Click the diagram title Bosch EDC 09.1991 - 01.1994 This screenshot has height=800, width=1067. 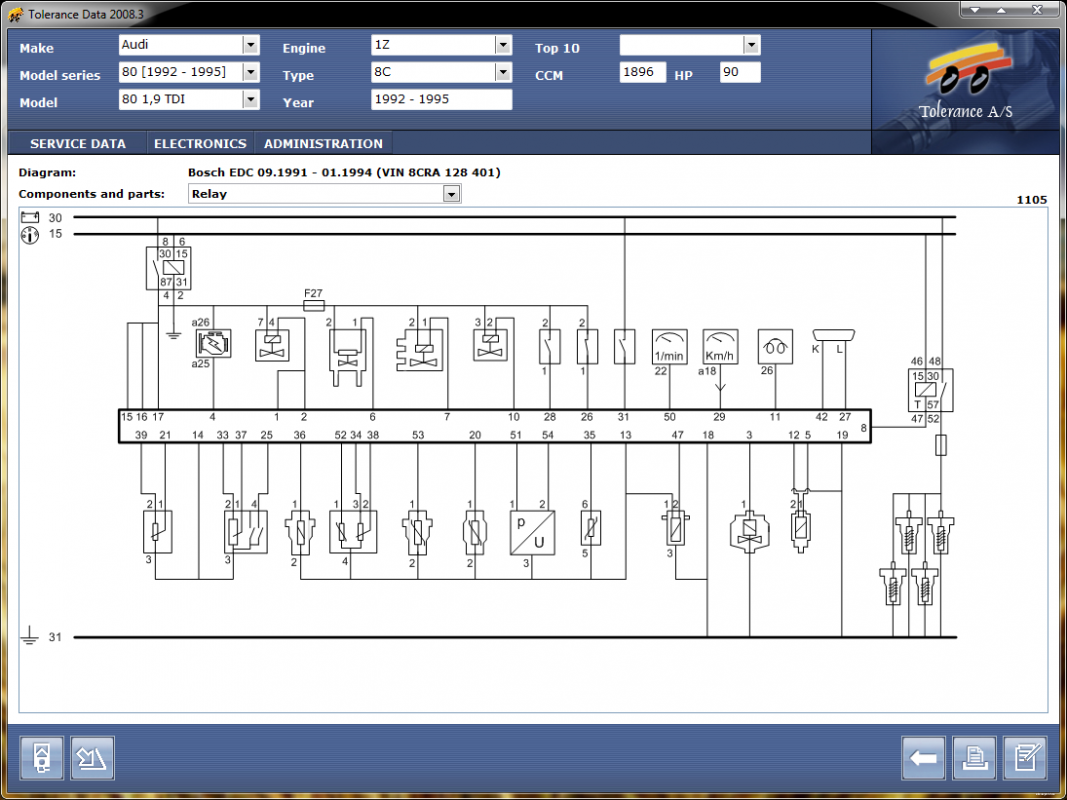coord(344,173)
